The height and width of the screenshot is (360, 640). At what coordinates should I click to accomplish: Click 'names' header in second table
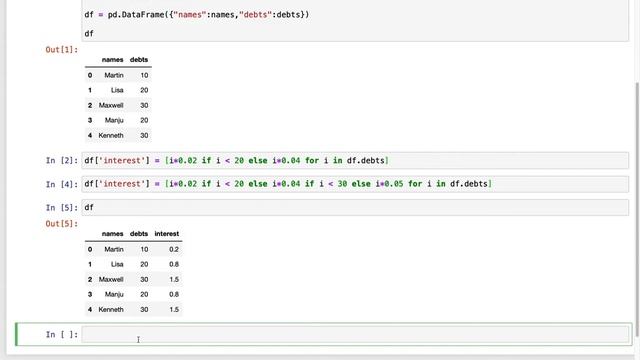(x=112, y=234)
